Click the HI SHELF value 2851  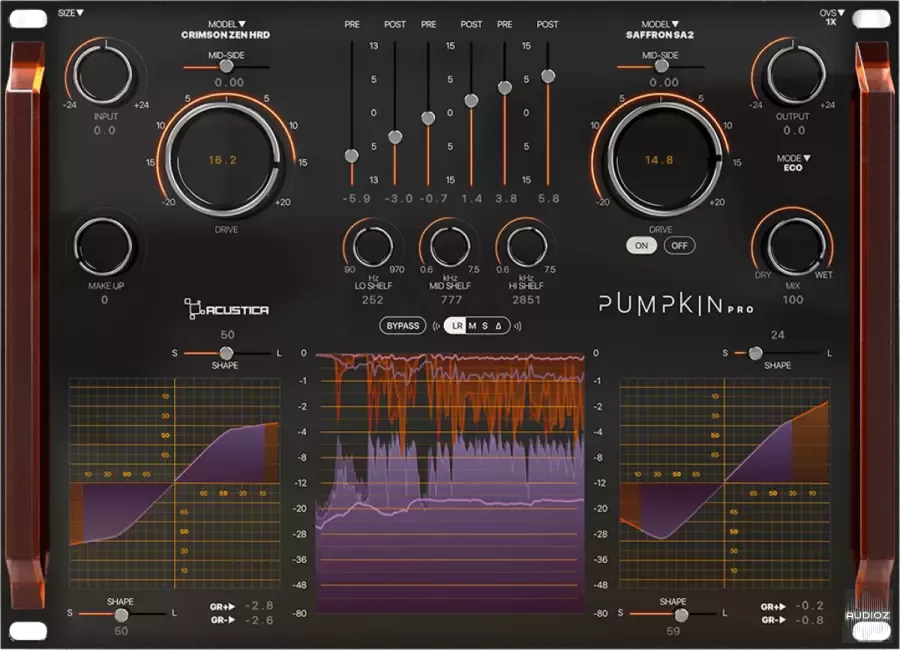pyautogui.click(x=526, y=300)
